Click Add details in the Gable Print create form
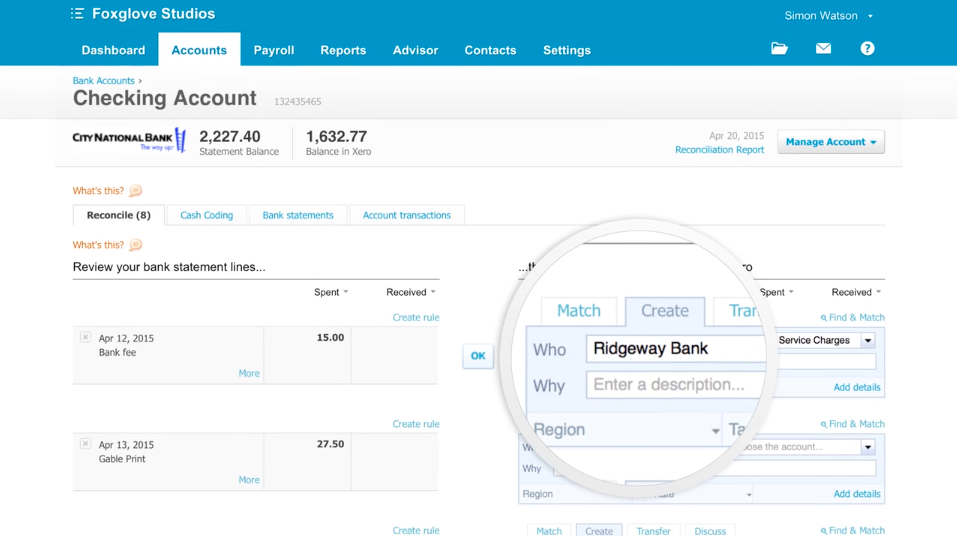The width and height of the screenshot is (957, 536). [x=857, y=494]
